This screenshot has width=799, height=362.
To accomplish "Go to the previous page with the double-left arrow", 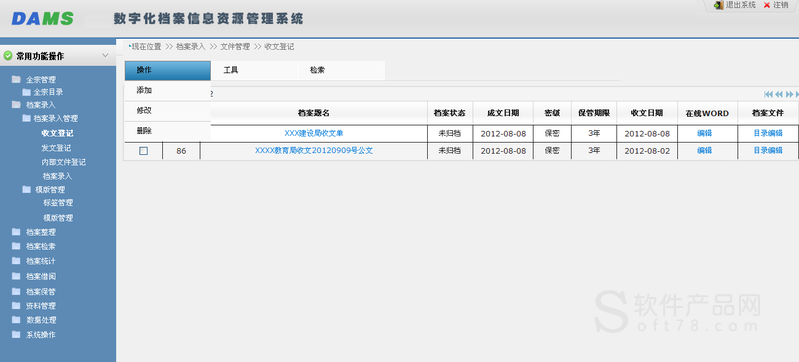I will [779, 94].
